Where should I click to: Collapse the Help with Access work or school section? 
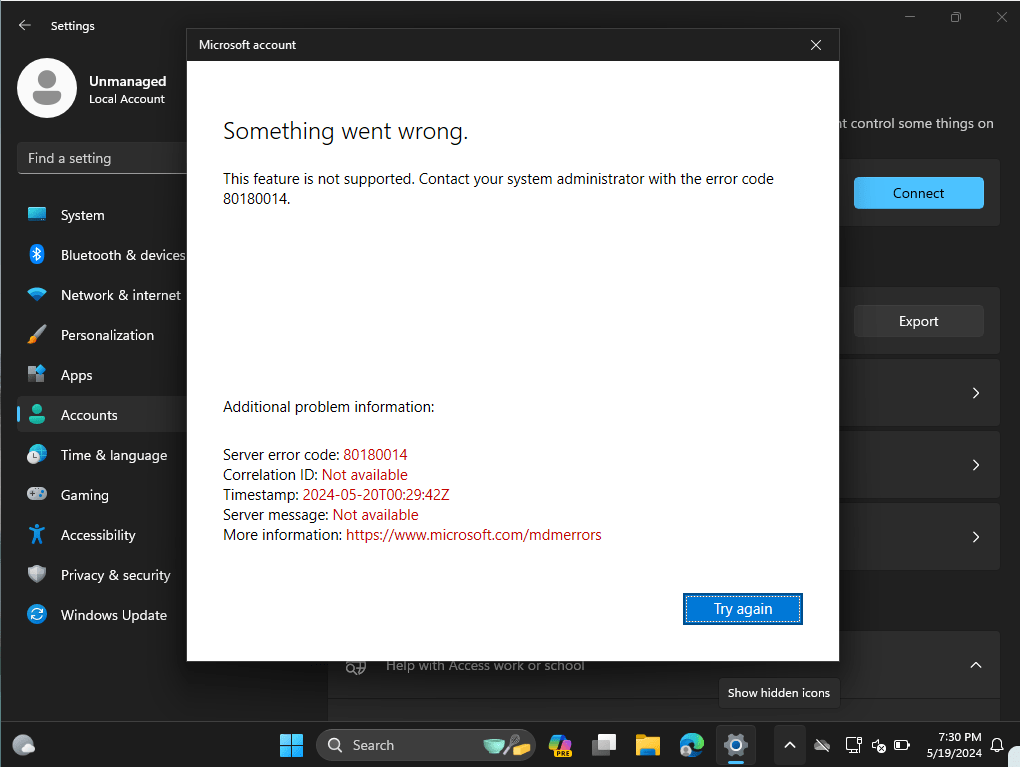(976, 665)
